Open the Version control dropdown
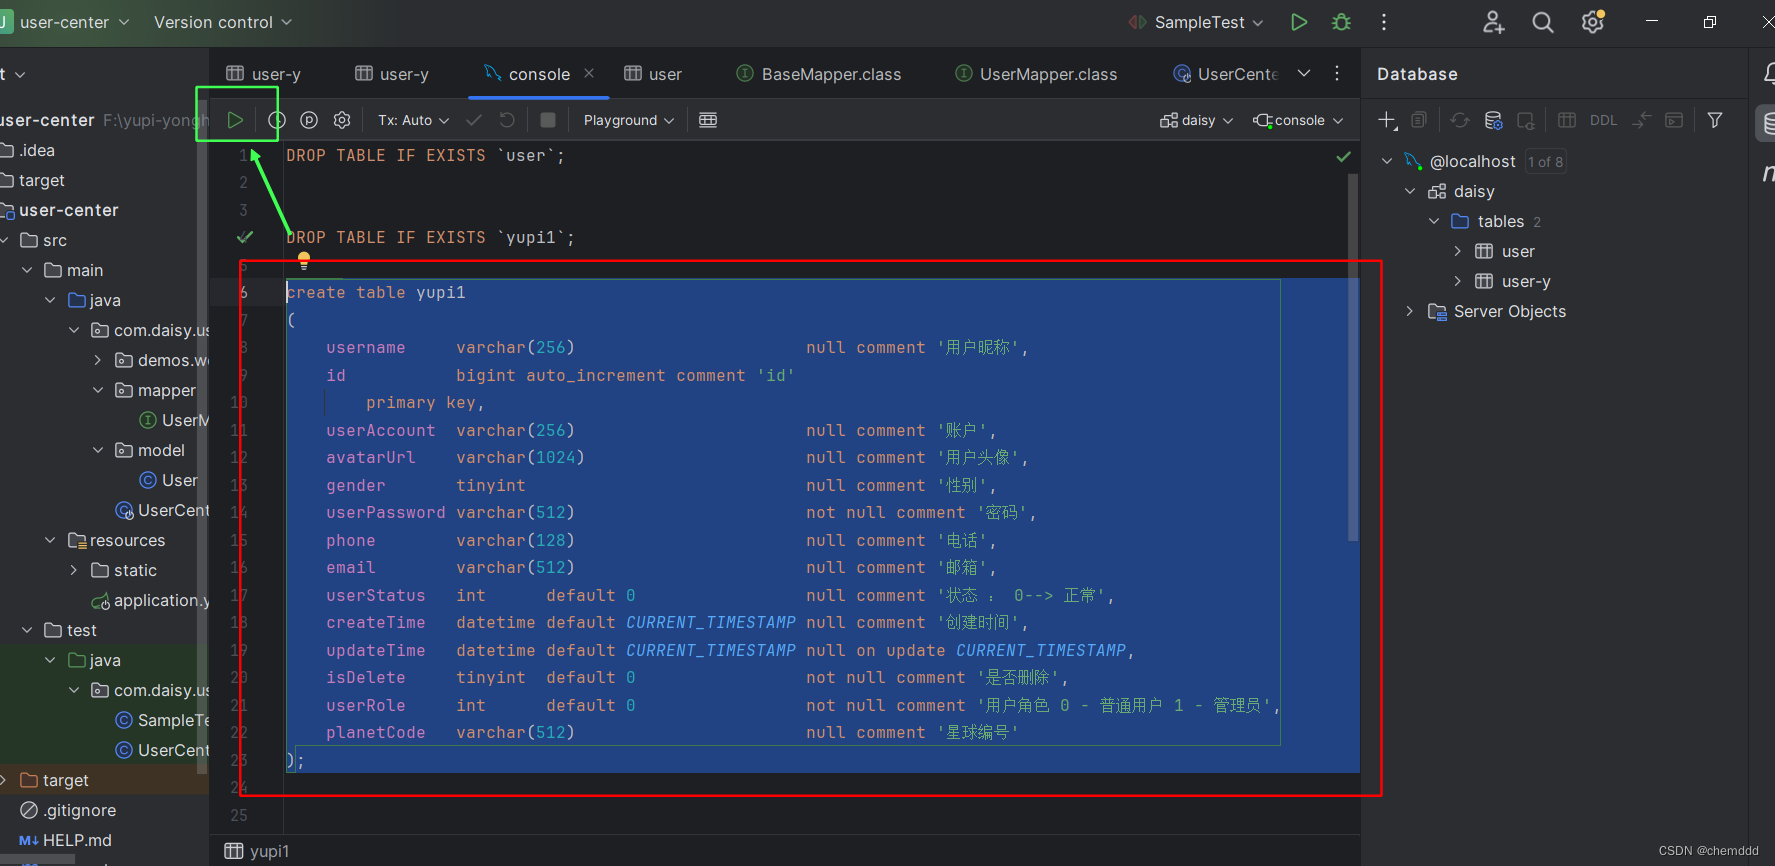The height and width of the screenshot is (866, 1775). point(222,22)
